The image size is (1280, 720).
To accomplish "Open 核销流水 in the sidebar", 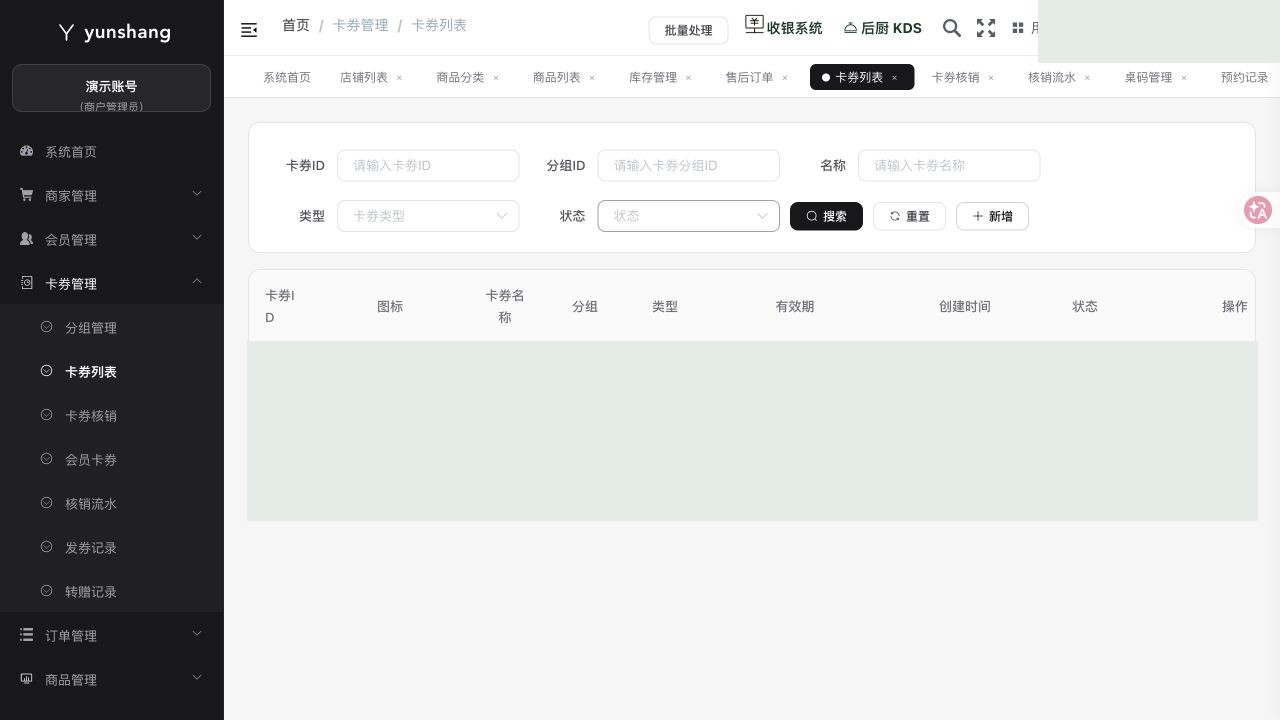I will coord(91,504).
